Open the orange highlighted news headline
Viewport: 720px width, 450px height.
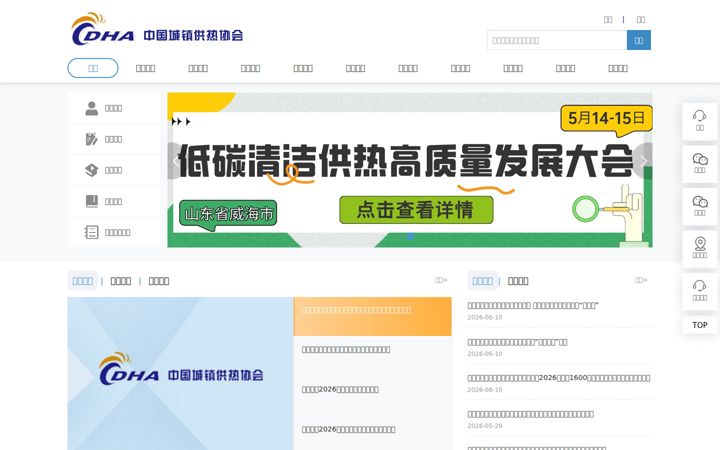point(372,316)
